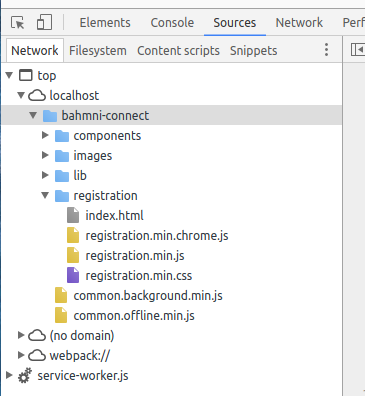365x396 pixels.
Task: Click the bahmni-connect folder icon
Action: 50,116
